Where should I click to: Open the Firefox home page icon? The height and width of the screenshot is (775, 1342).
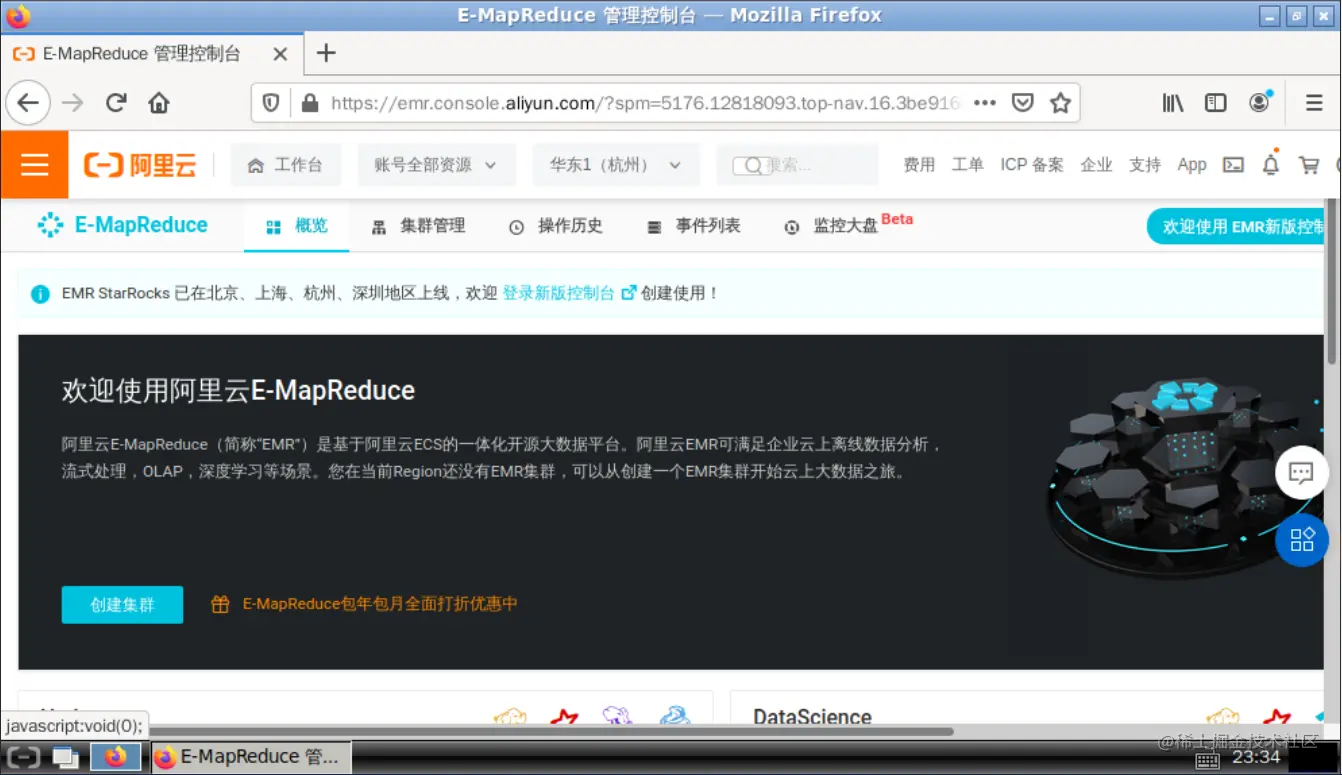click(x=158, y=102)
